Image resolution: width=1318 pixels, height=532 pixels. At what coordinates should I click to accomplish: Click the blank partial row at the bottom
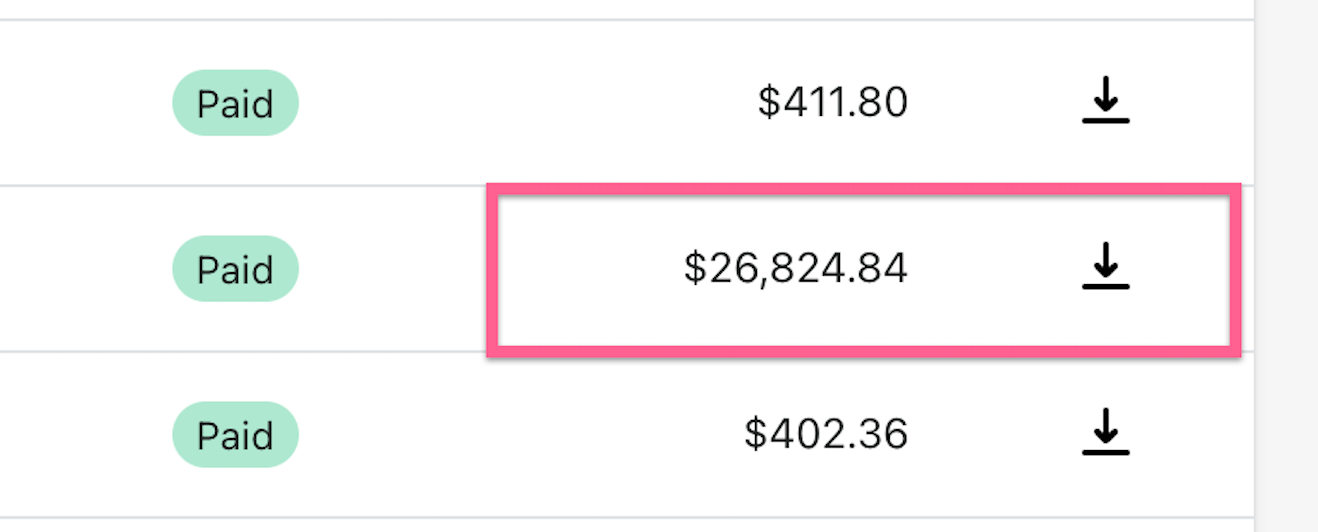click(x=627, y=525)
